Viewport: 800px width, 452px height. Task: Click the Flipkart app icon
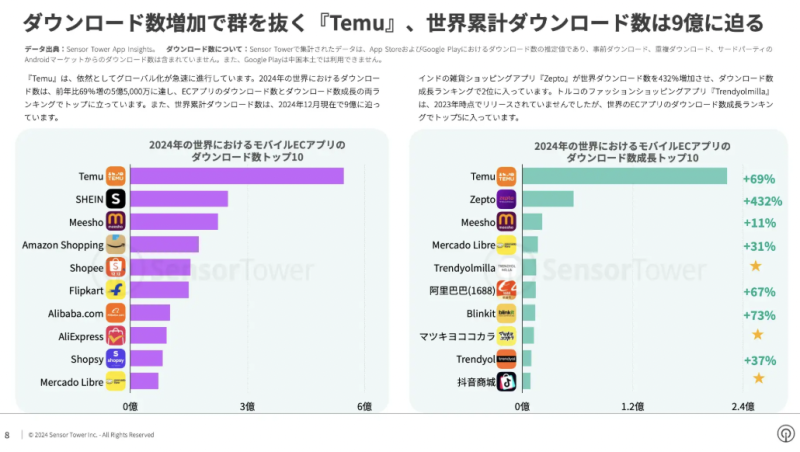click(116, 290)
